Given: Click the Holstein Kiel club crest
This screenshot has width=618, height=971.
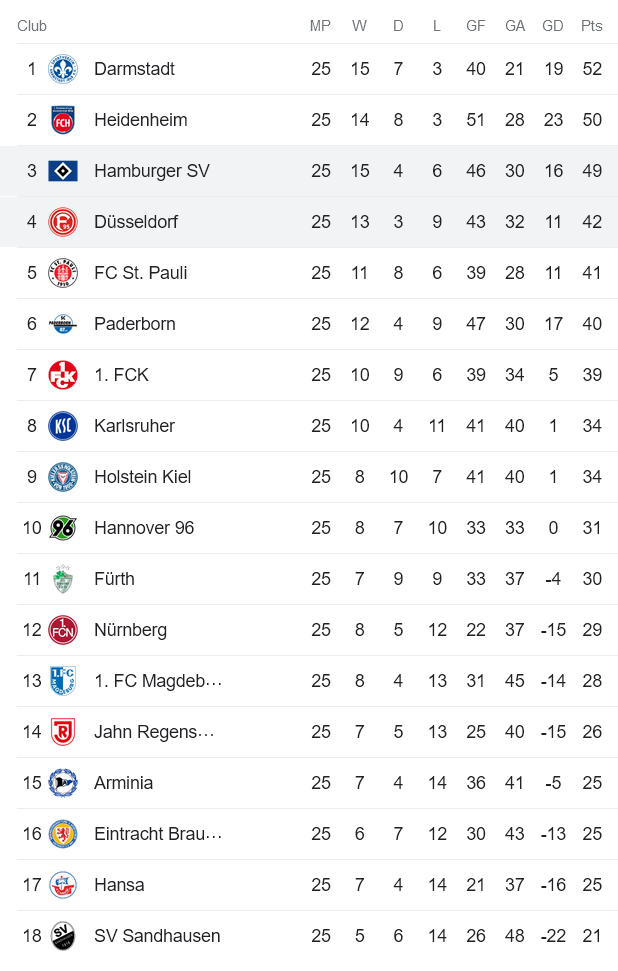Looking at the screenshot, I should pos(63,477).
